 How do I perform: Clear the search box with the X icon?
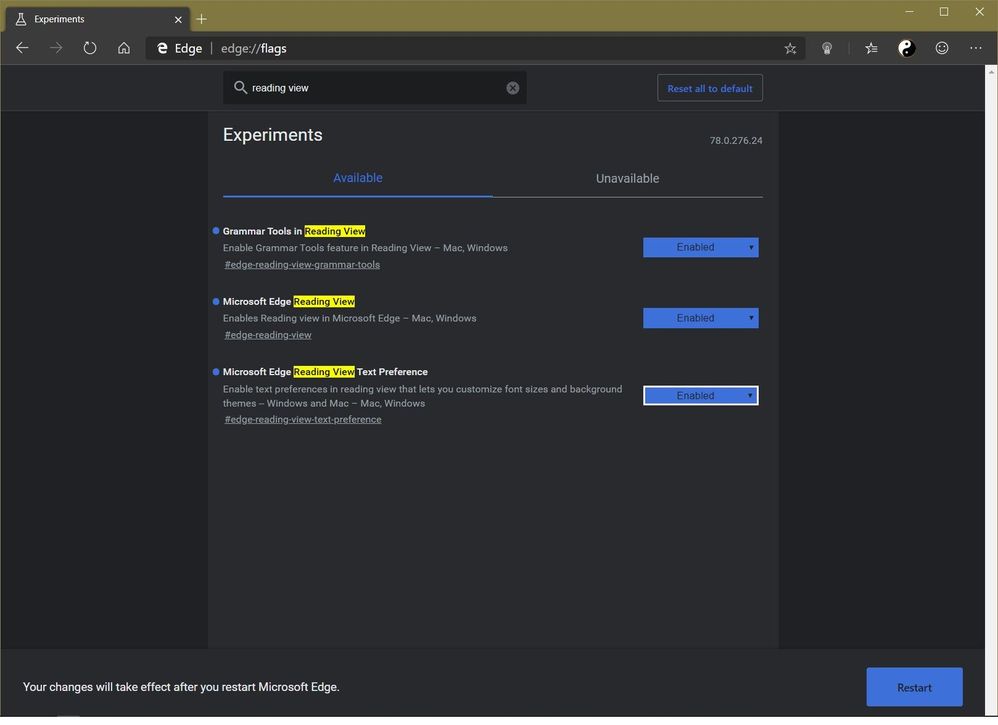512,88
